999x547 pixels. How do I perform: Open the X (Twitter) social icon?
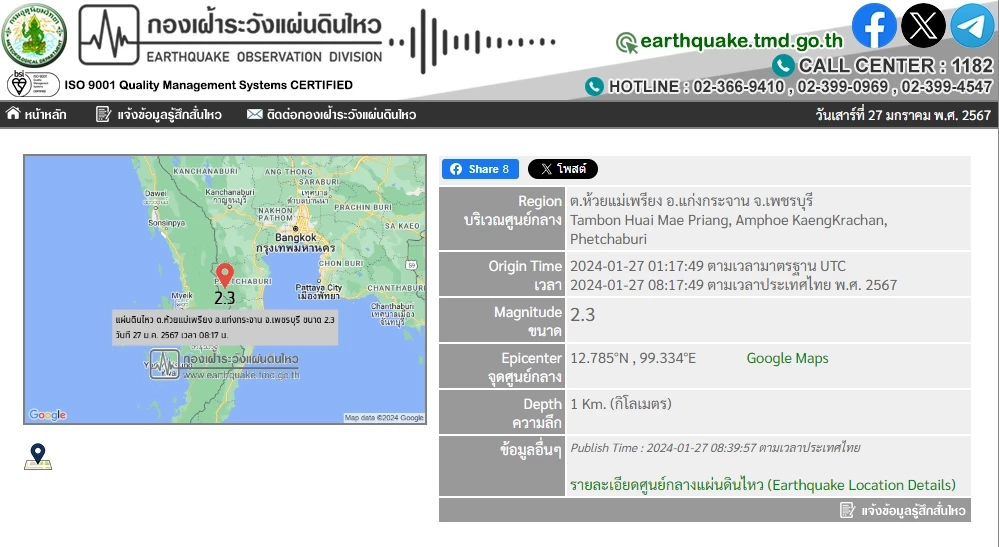923,25
